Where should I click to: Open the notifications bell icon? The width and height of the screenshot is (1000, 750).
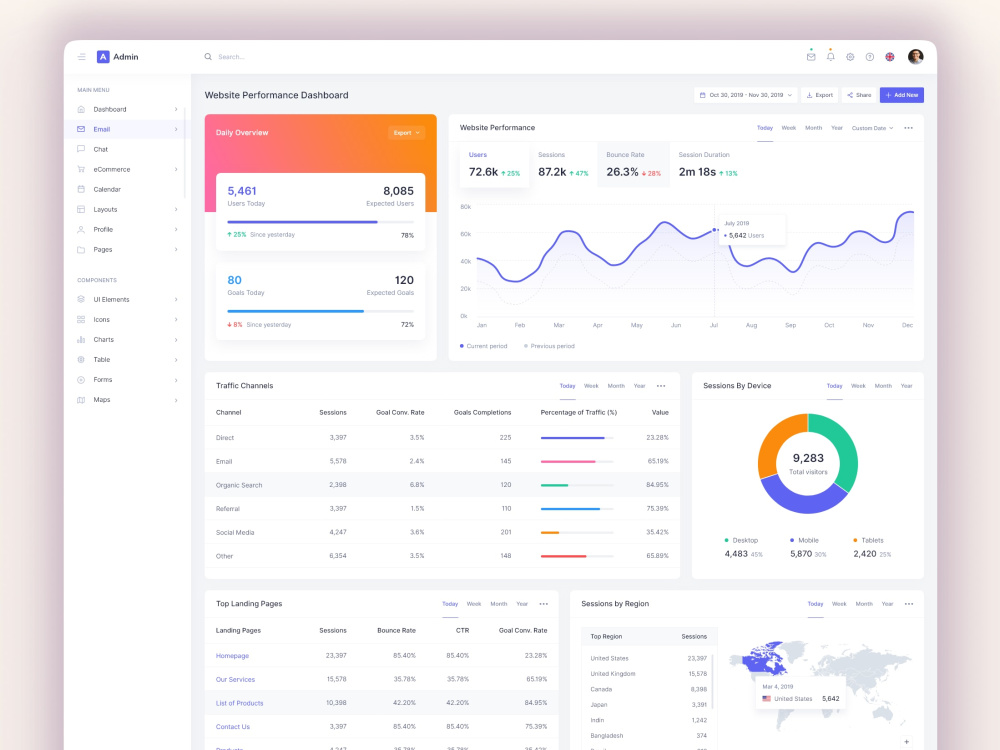pos(830,57)
